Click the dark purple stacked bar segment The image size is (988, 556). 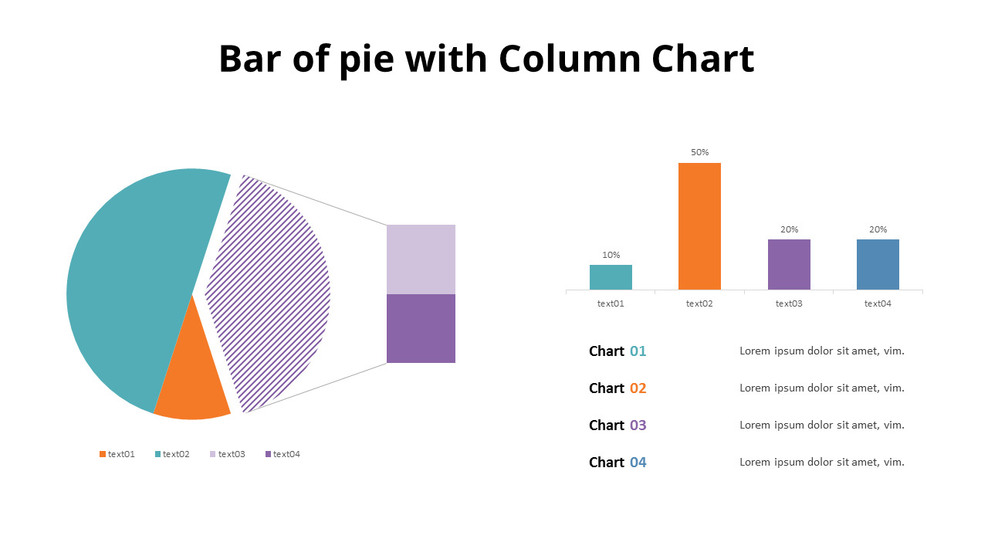tap(420, 328)
